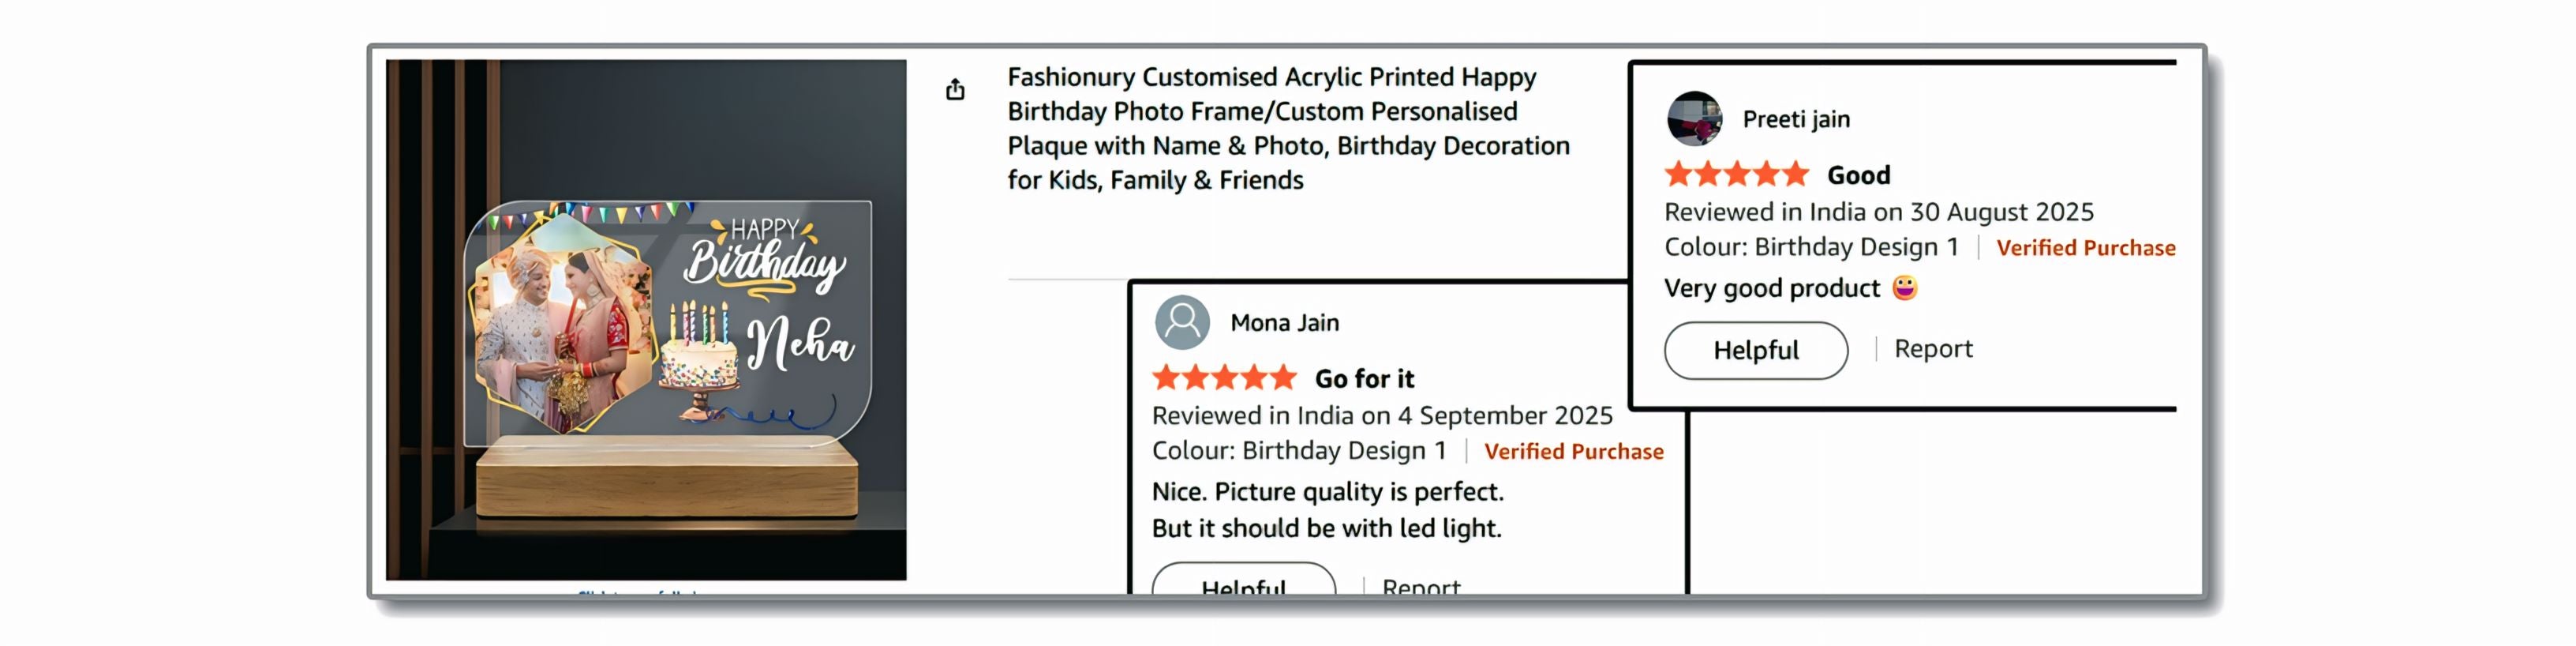
Task: Open Mona Jain's reviewer profile name
Action: coord(1284,323)
